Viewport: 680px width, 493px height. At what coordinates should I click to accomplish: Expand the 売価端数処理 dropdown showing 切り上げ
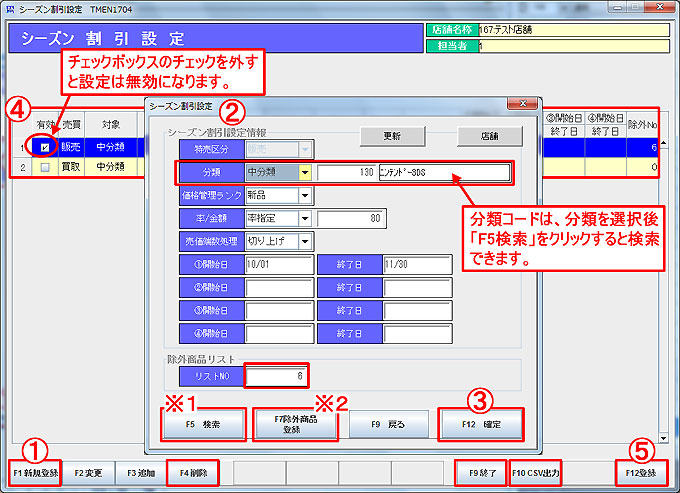(305, 241)
